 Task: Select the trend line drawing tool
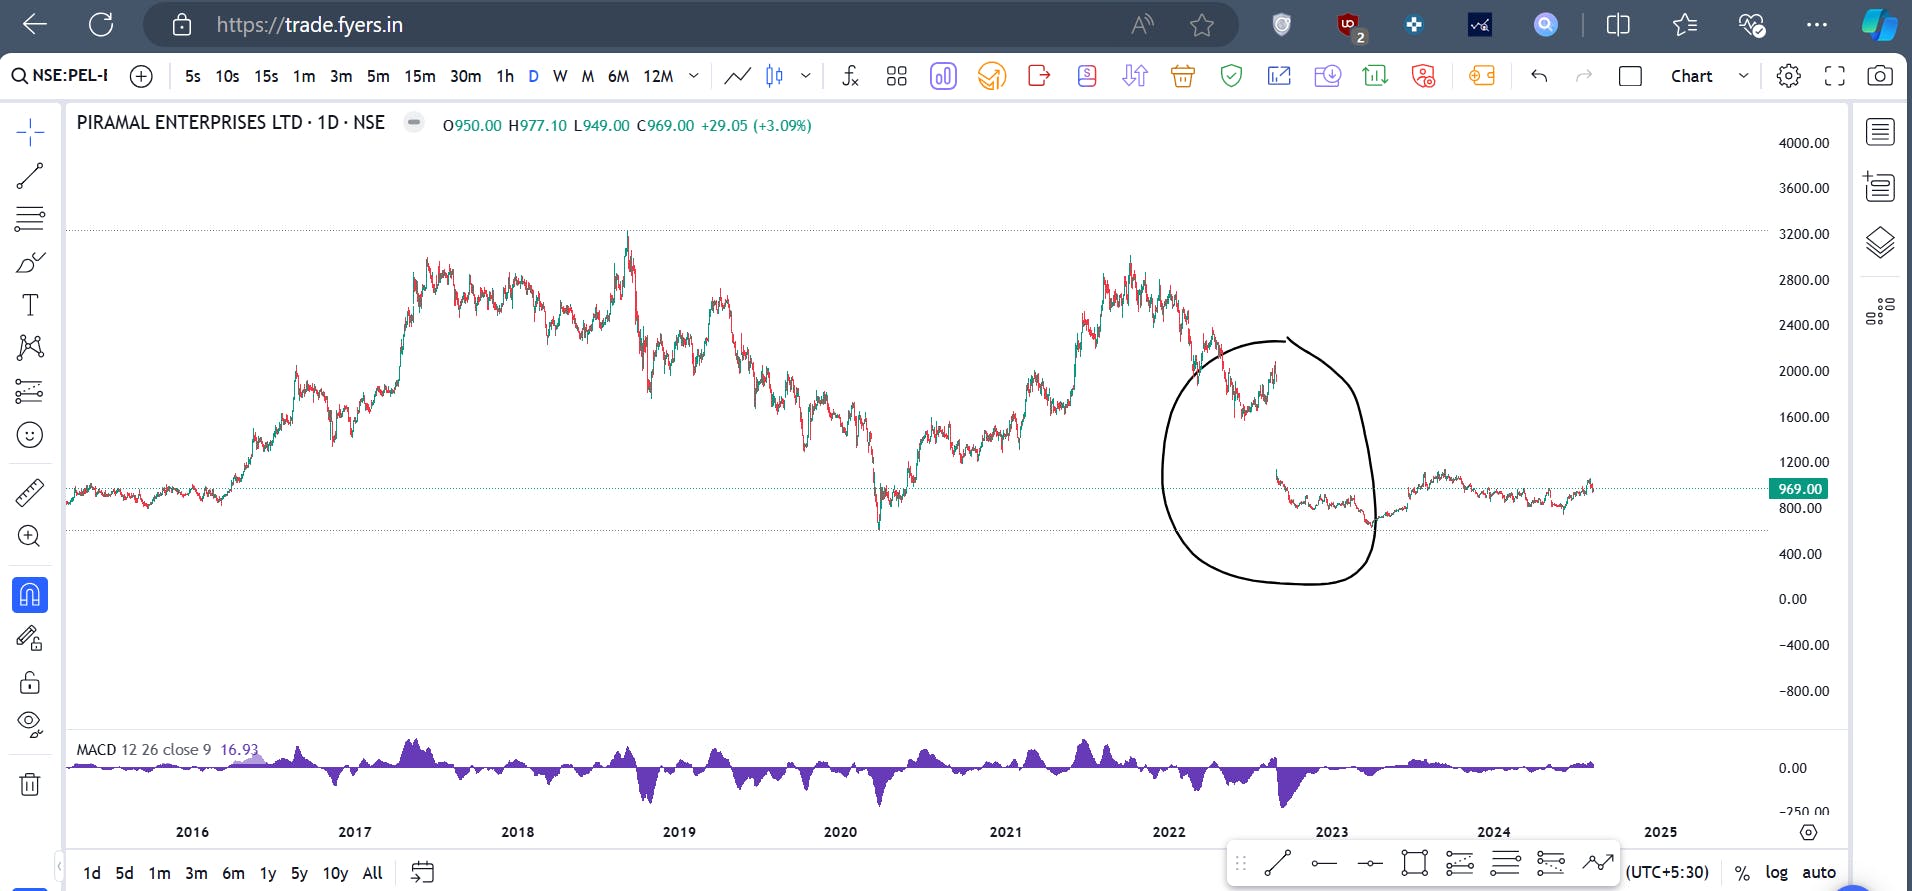30,176
